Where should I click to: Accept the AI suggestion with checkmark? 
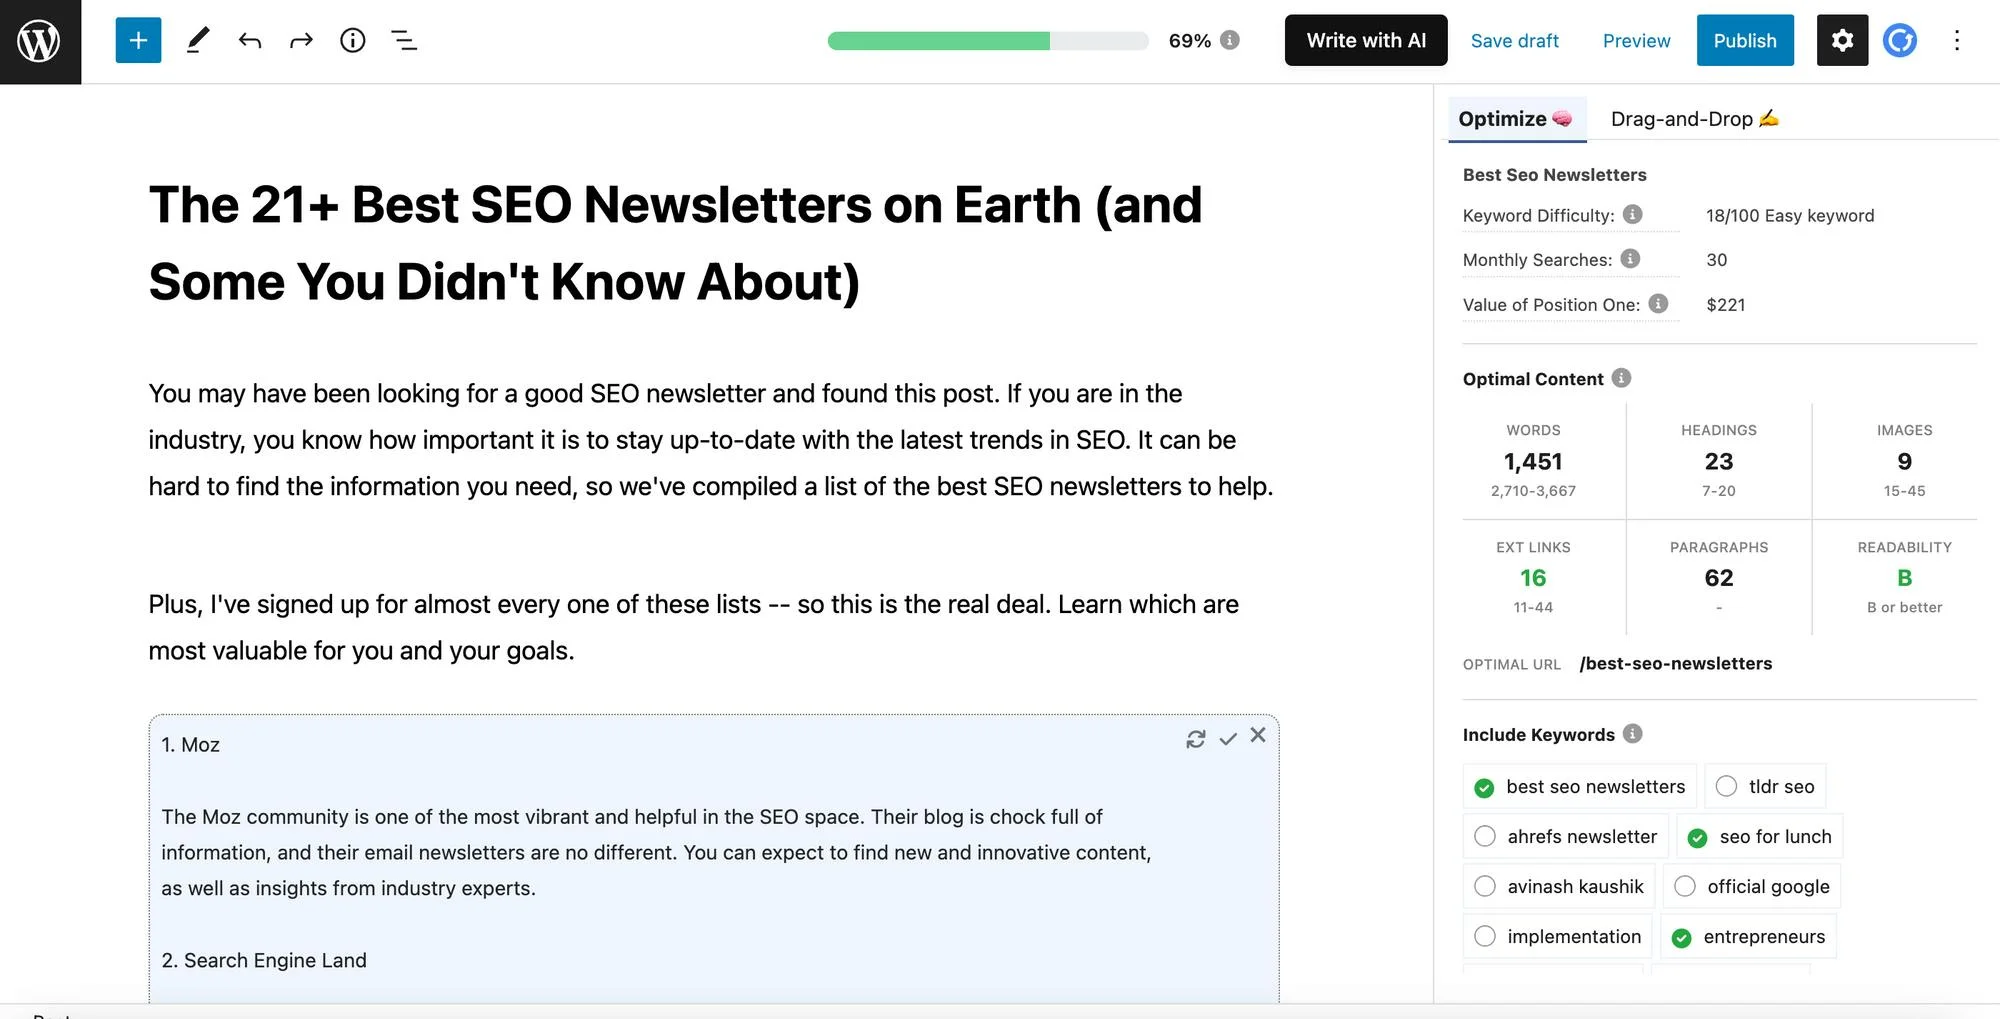tap(1228, 739)
